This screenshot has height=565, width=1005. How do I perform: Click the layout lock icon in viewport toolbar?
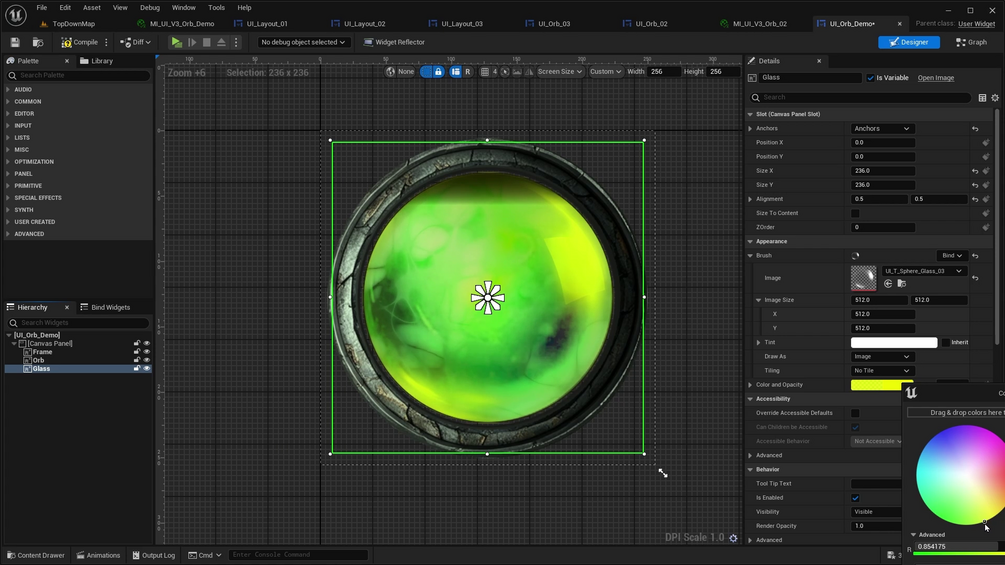point(438,72)
